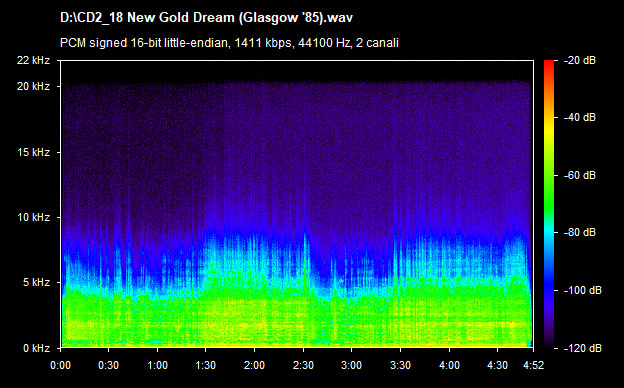Click the 4:52 end time label

point(533,365)
